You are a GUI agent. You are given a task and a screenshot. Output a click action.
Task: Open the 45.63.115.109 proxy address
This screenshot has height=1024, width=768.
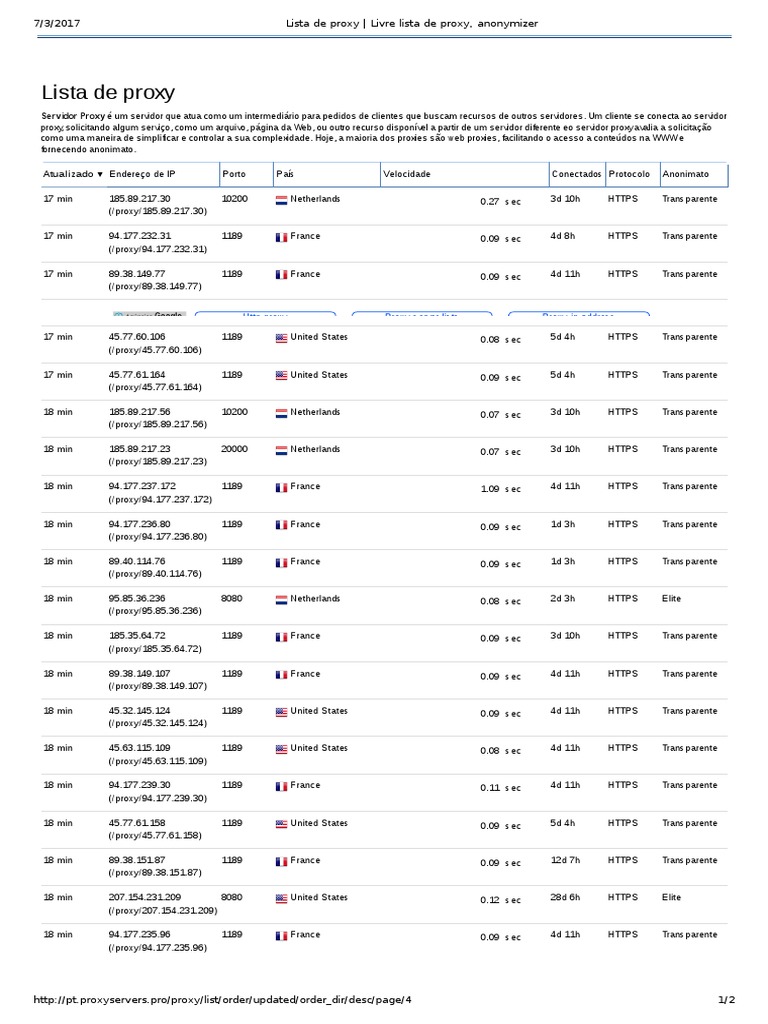pyautogui.click(x=140, y=748)
